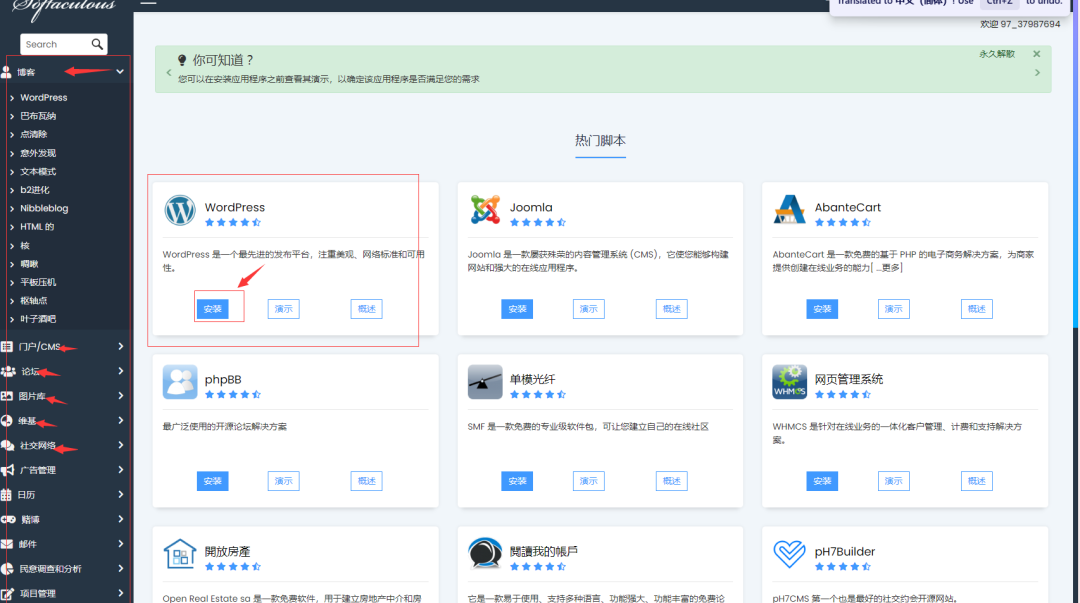Screen dimensions: 1080x603
Task: Click the Open Real Estate house icon
Action: 181,554
